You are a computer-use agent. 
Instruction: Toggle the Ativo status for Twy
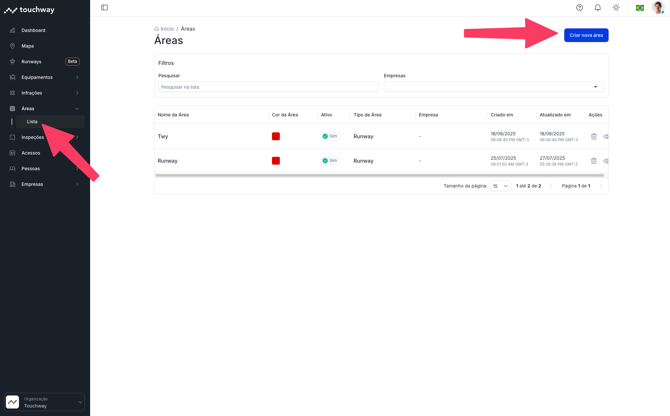pos(330,136)
